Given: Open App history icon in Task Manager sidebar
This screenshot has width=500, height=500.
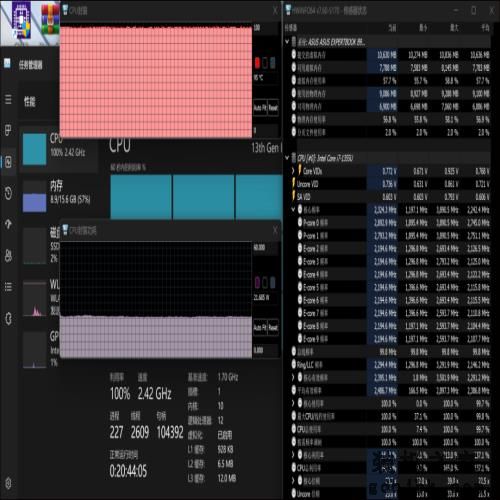Looking at the screenshot, I should click(8, 193).
